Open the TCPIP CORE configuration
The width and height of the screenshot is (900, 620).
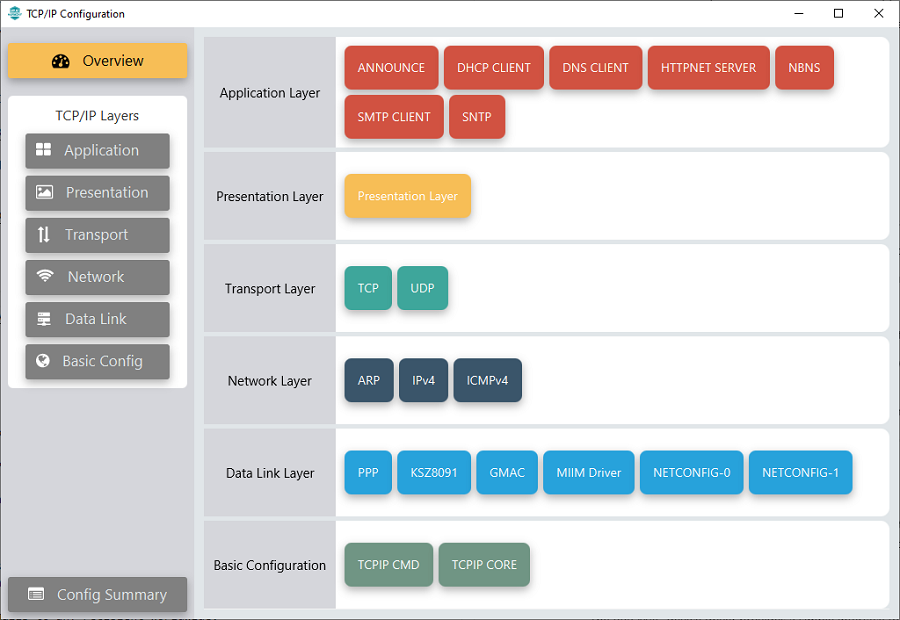(484, 565)
